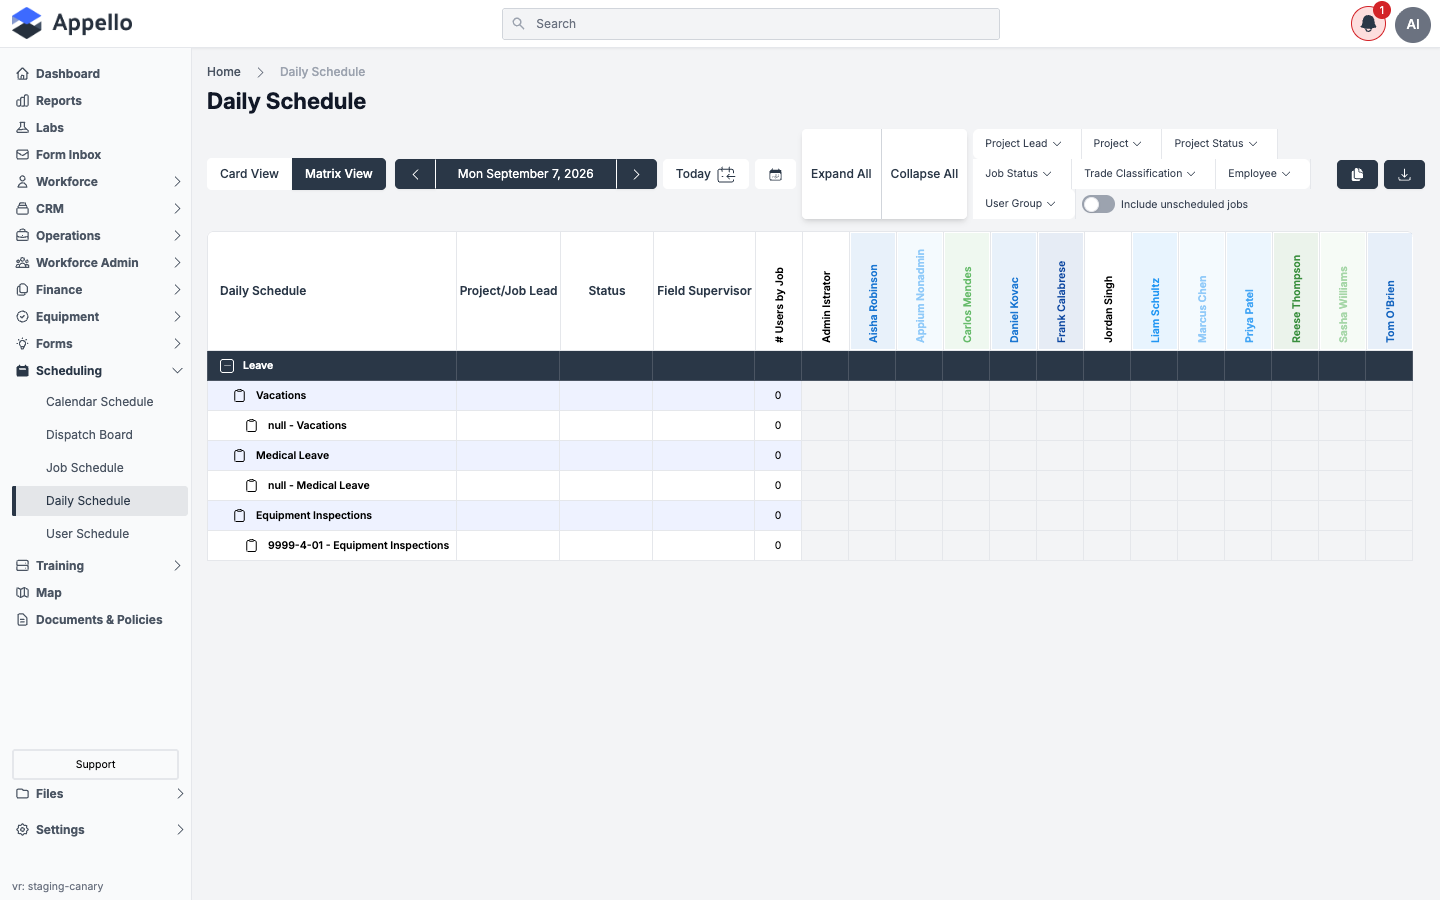
Task: Click the Dashboard home icon
Action: 23,74
